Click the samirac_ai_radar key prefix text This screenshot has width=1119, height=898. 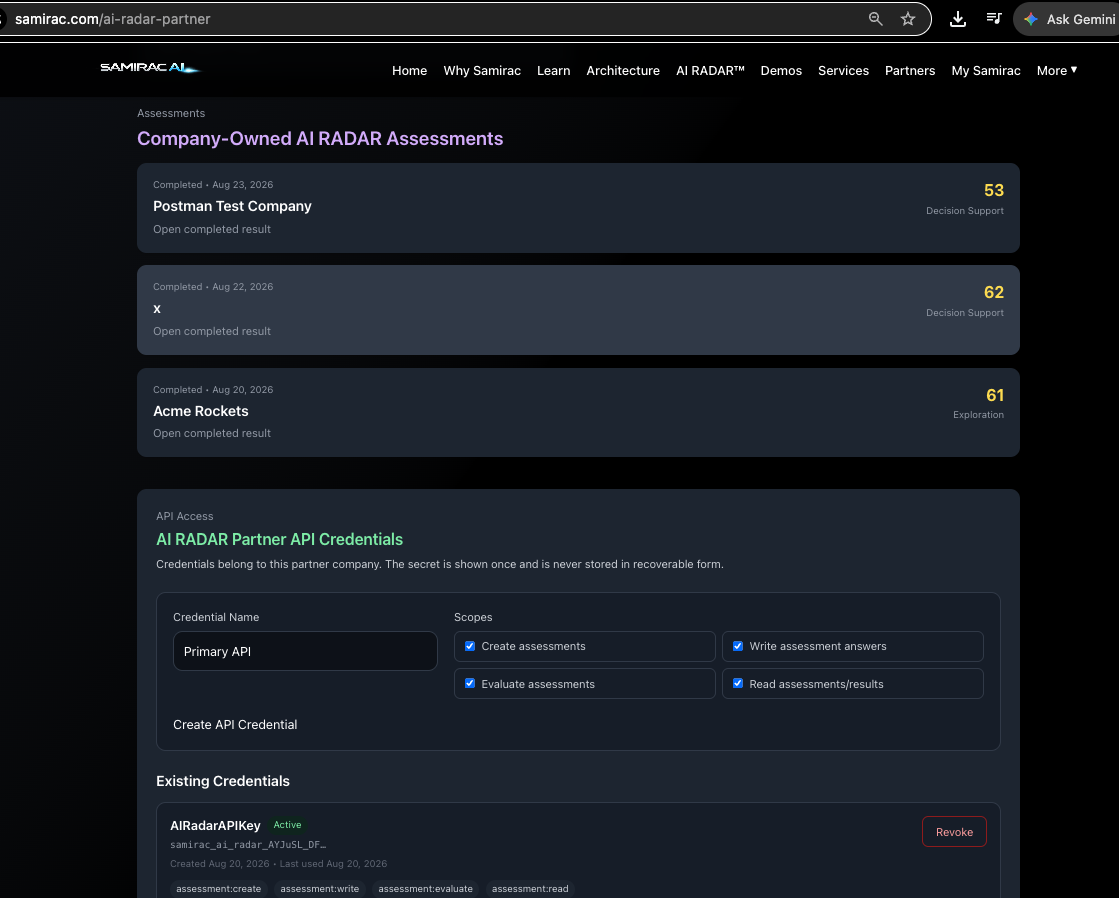[x=248, y=844]
